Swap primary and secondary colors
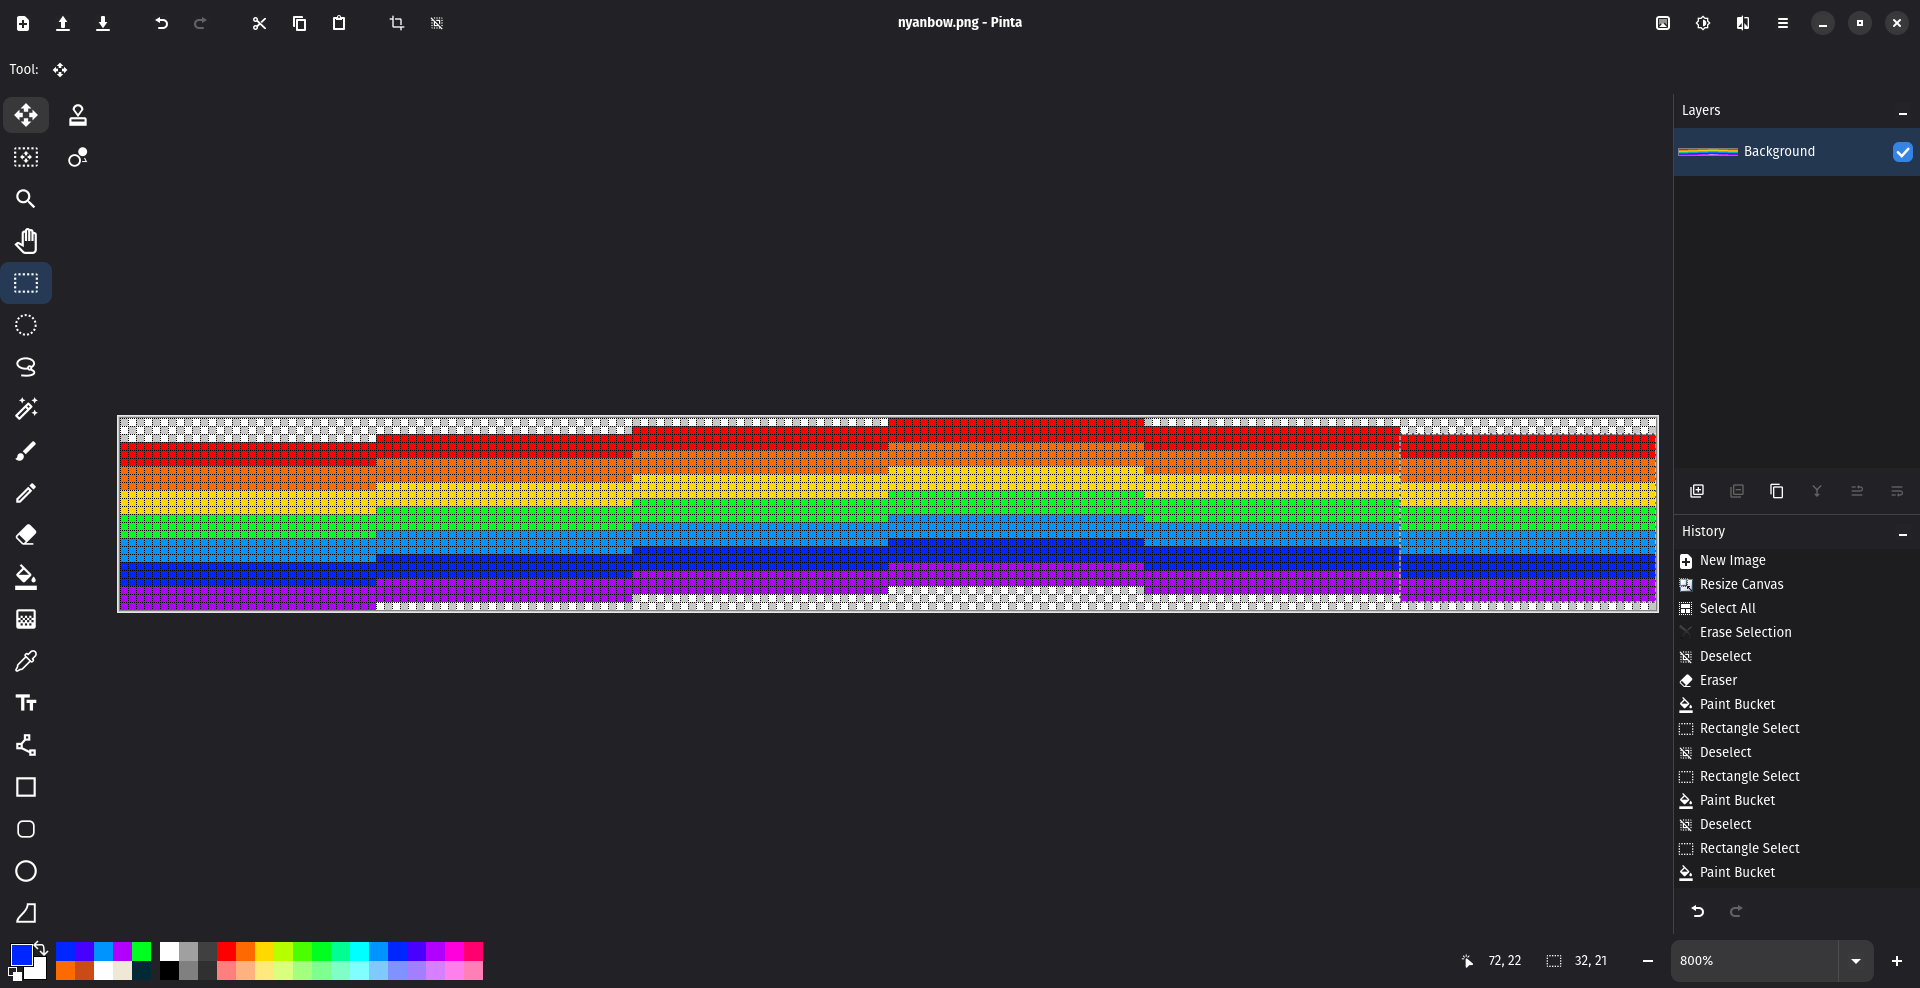 [x=41, y=948]
